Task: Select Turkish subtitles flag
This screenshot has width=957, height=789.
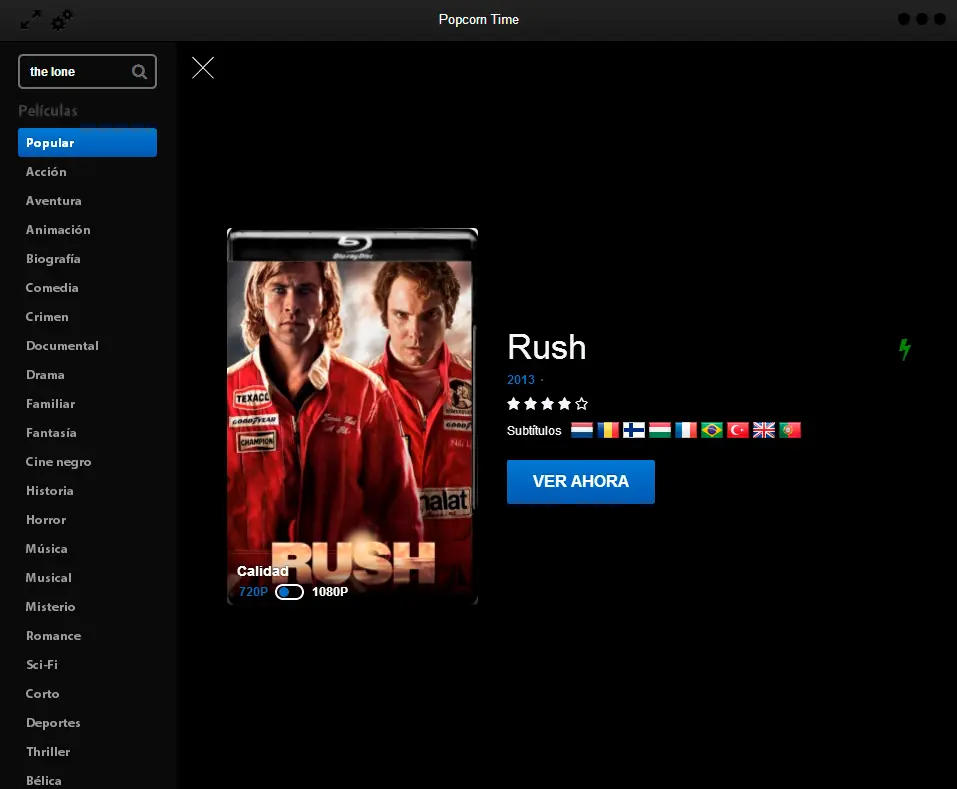Action: click(x=738, y=430)
